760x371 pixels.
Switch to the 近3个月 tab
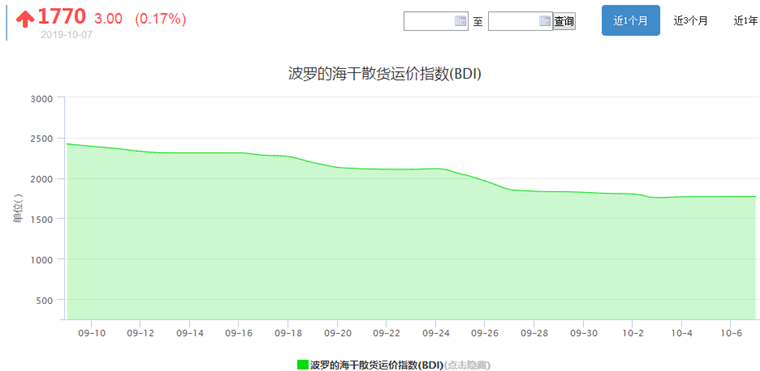[691, 20]
